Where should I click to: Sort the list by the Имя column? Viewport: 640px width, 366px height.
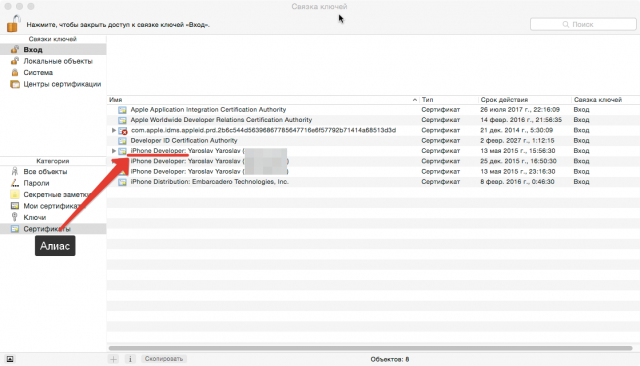click(263, 100)
